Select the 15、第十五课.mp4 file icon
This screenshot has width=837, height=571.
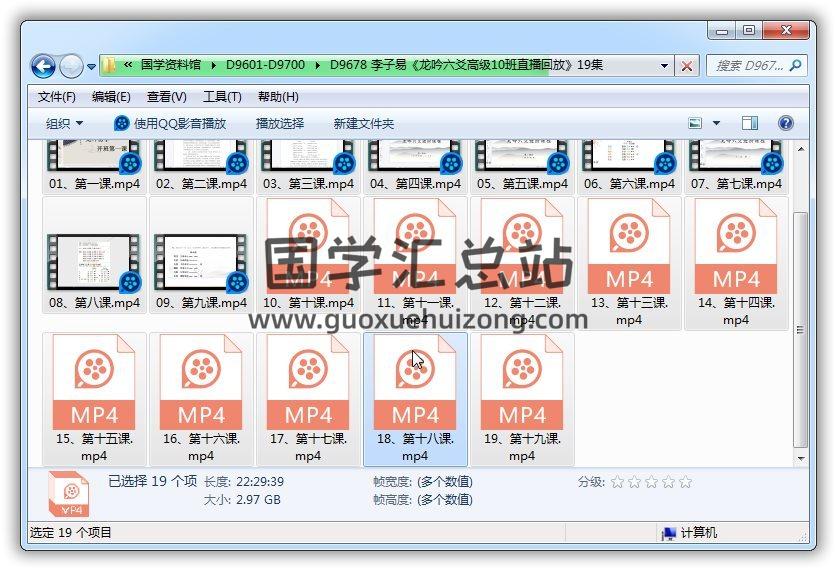coord(94,385)
